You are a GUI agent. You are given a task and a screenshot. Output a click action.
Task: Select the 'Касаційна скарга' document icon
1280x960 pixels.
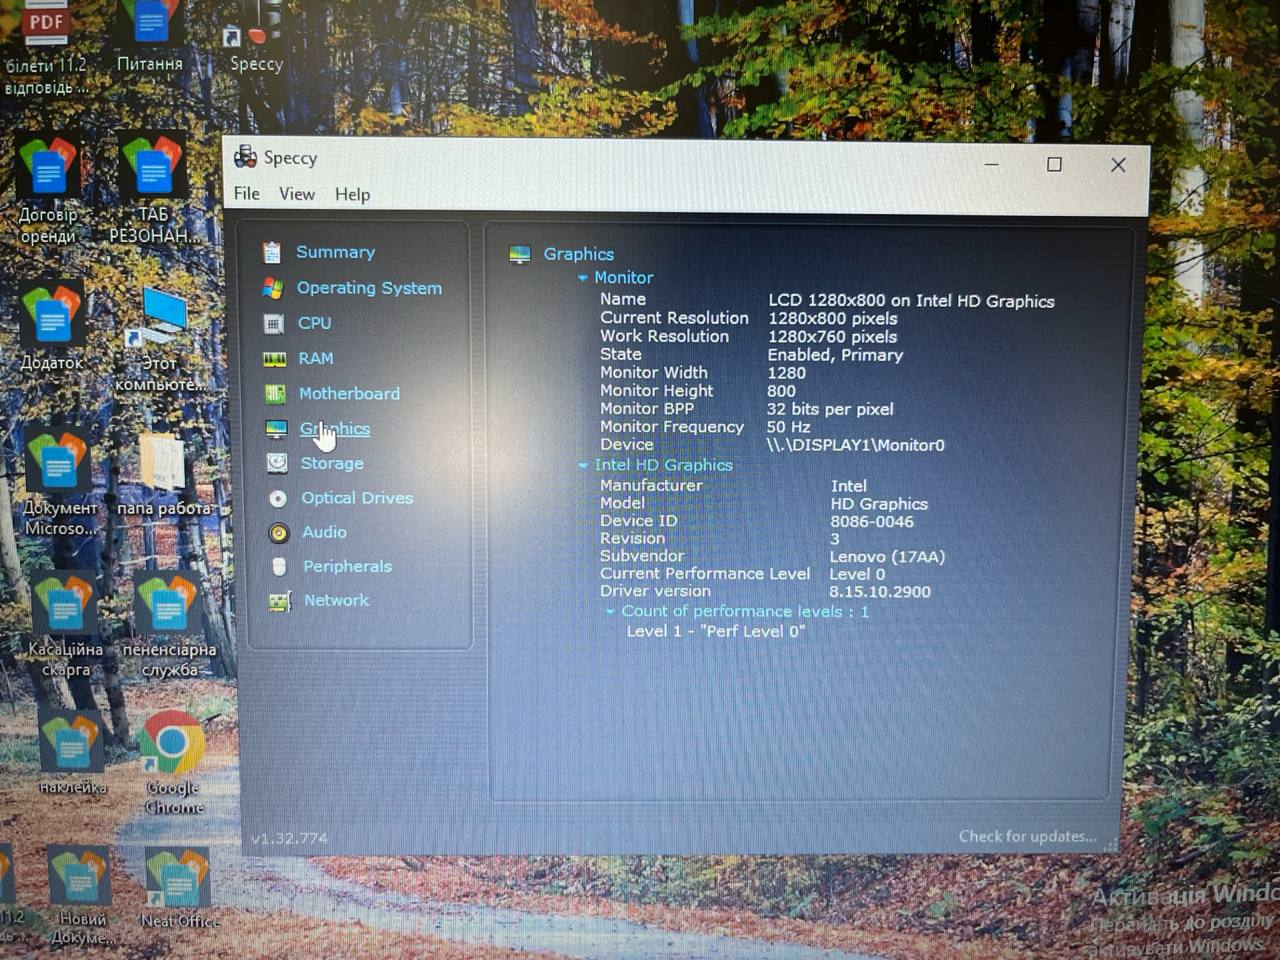pos(66,624)
